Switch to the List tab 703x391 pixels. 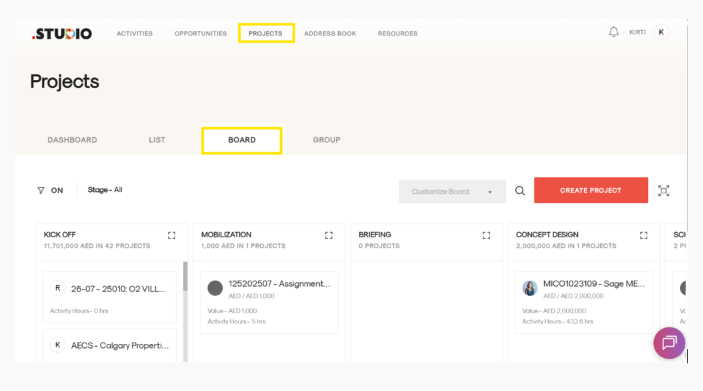click(x=157, y=140)
